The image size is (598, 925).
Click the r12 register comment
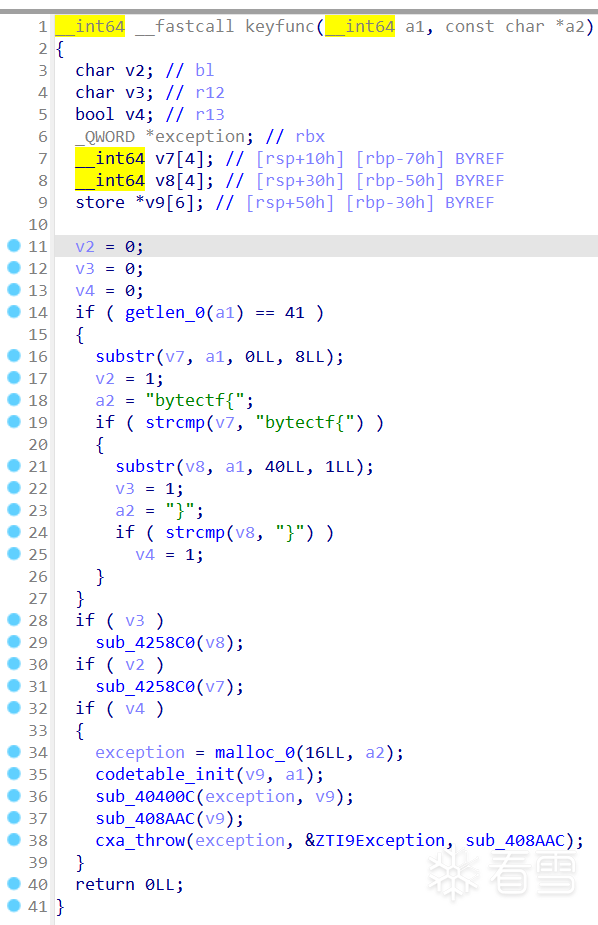(x=210, y=93)
